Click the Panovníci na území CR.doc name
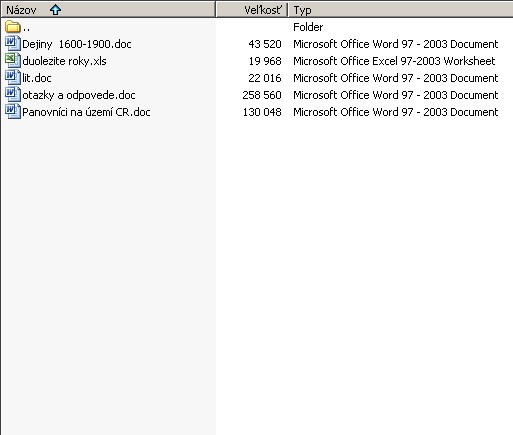This screenshot has height=435, width=513. click(86, 112)
